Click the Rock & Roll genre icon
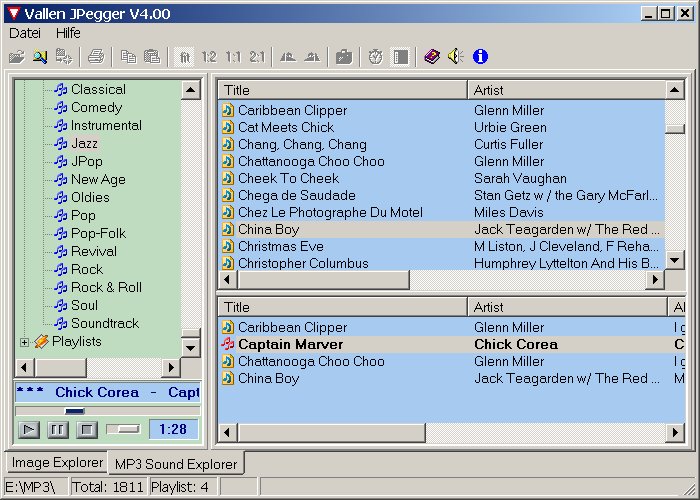 click(x=61, y=287)
